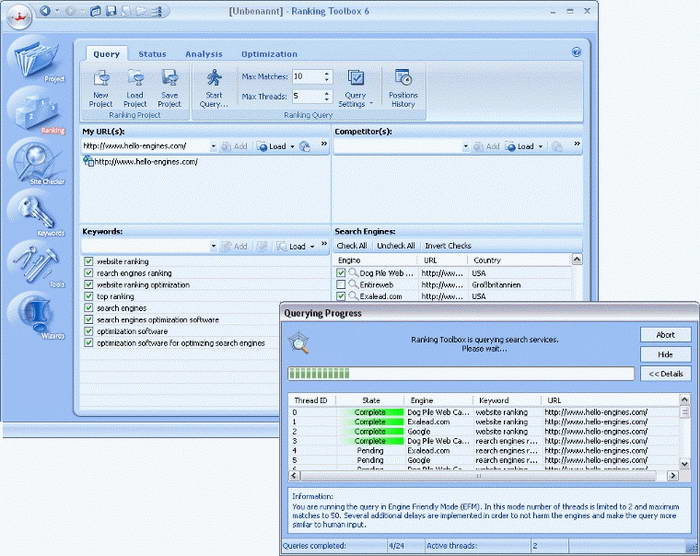Open the My URL(s) address dropdown
Screen dimensions: 700x556
(213, 146)
